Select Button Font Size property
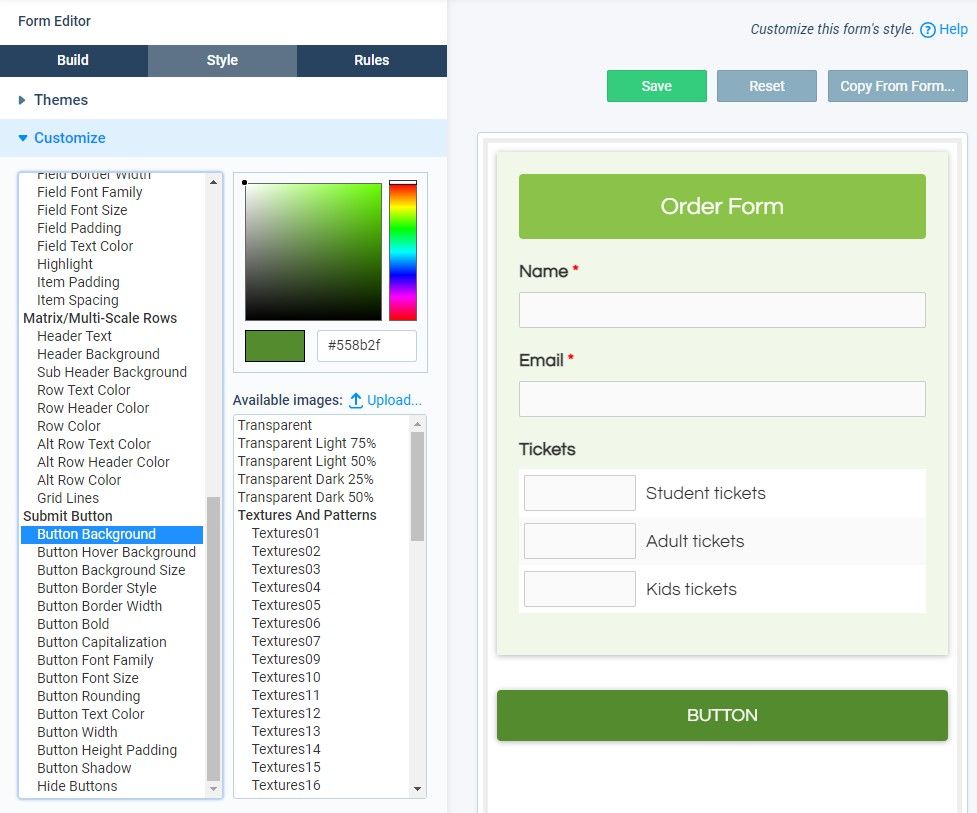This screenshot has height=813, width=977. [x=87, y=678]
